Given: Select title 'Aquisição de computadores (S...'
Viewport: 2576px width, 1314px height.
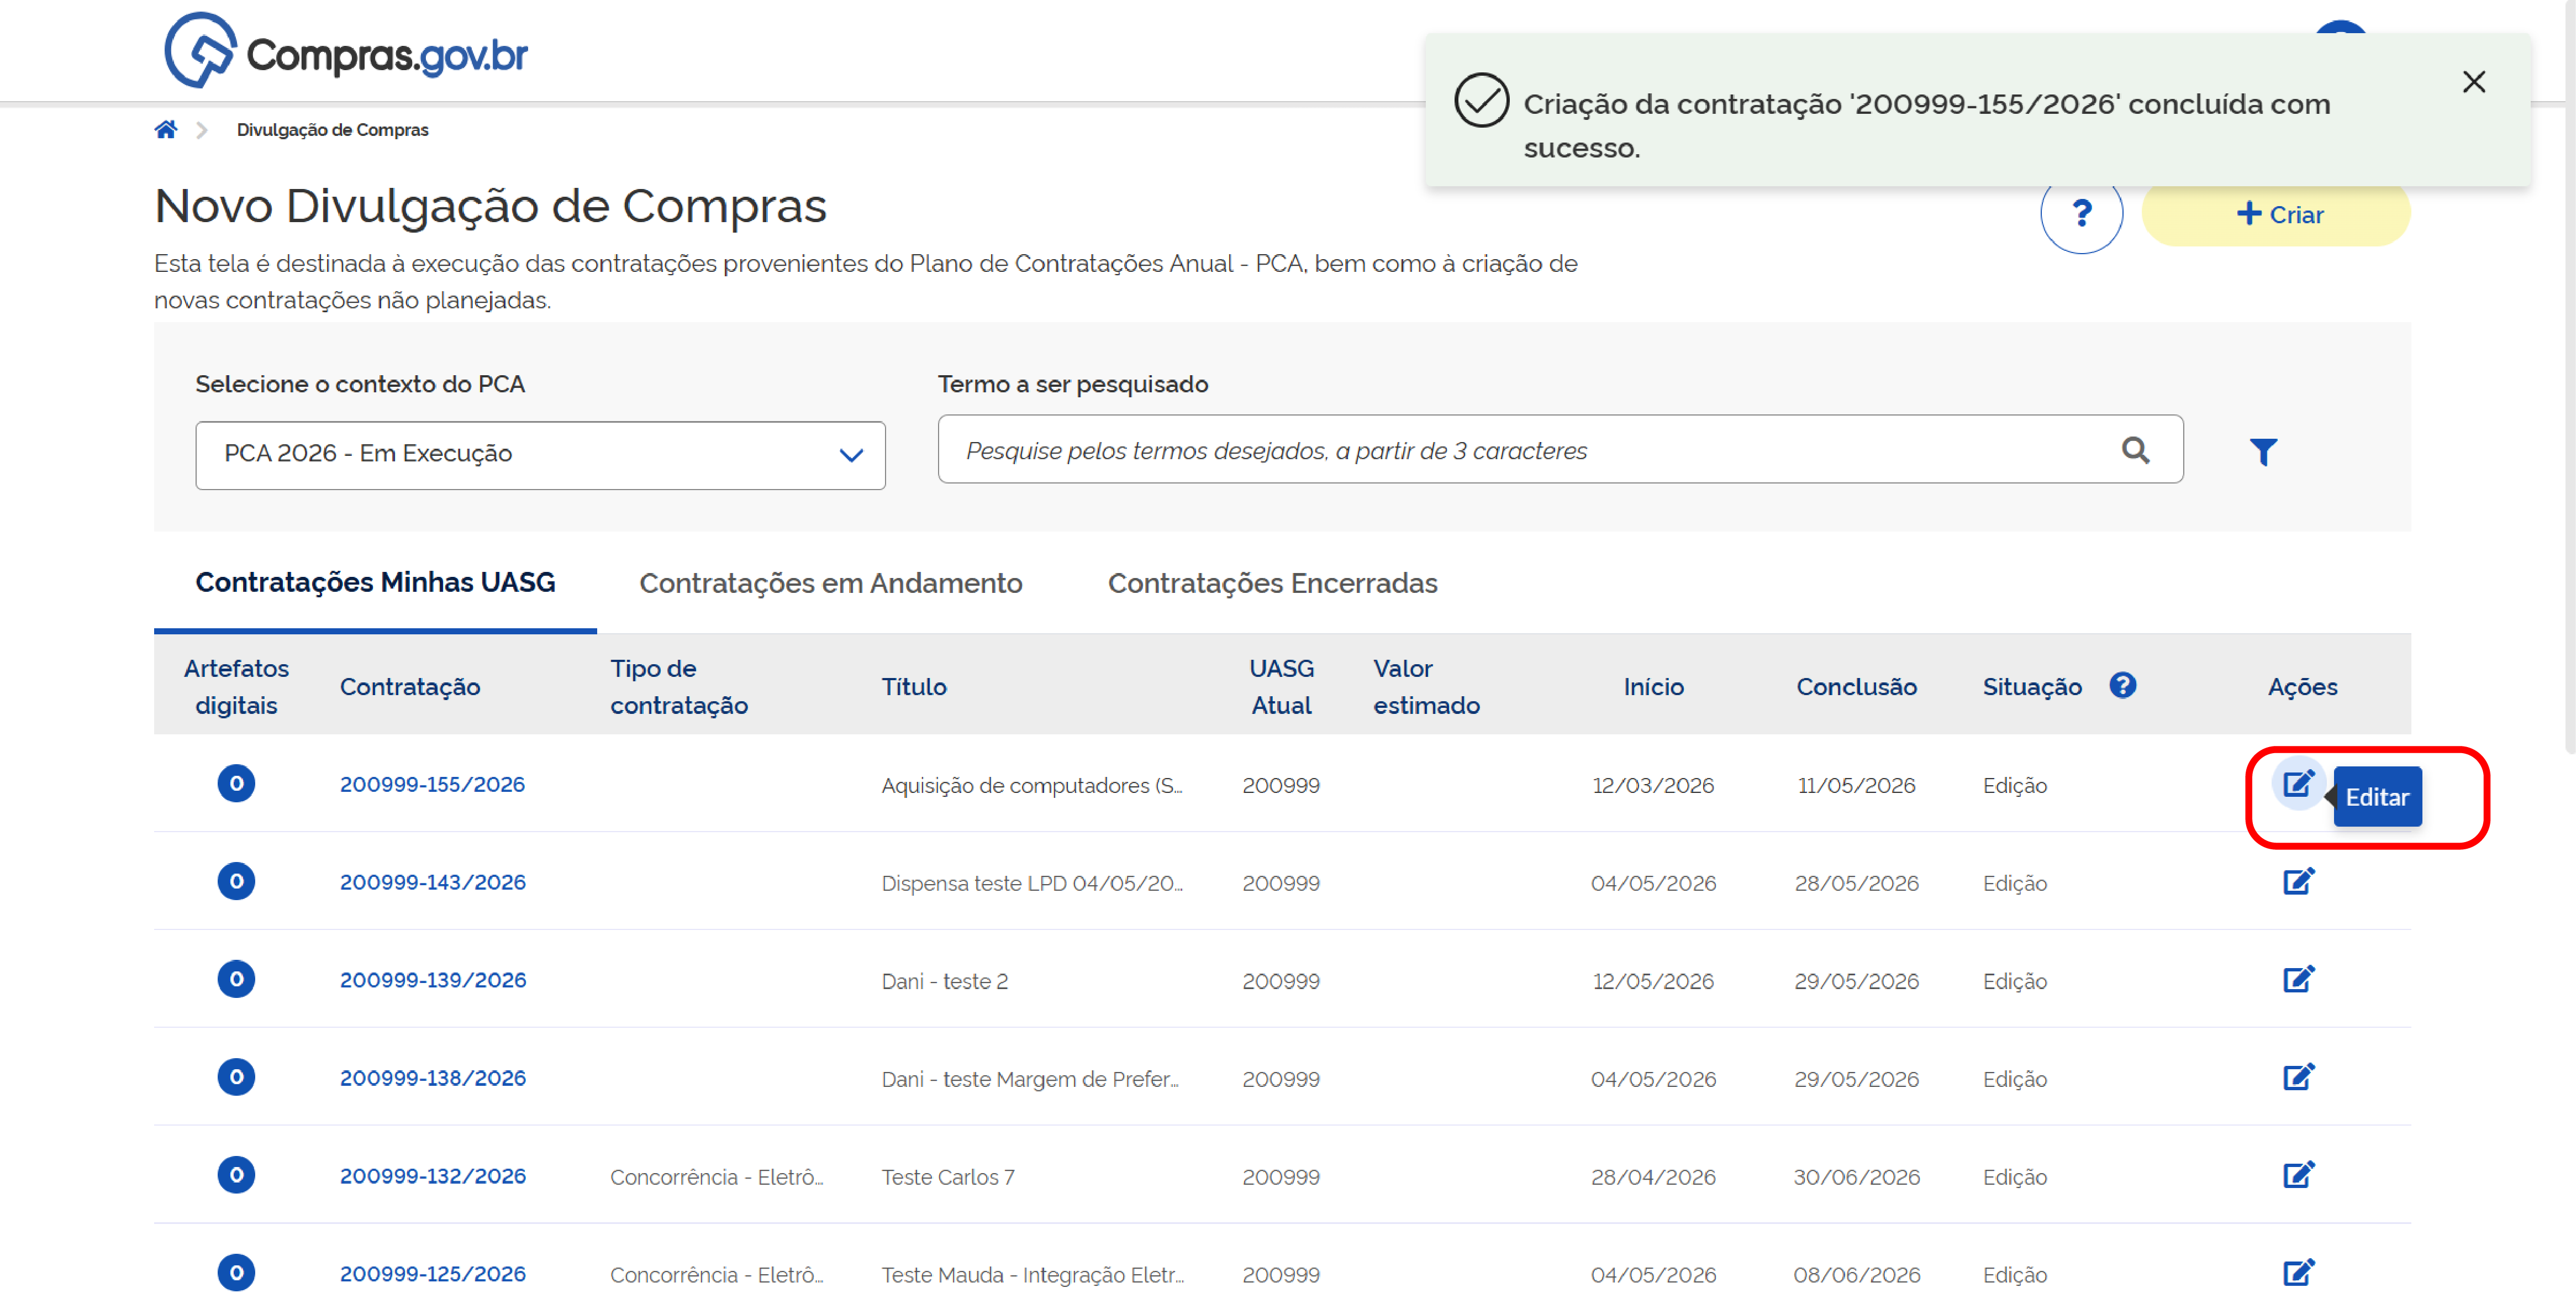Looking at the screenshot, I should pos(1031,786).
